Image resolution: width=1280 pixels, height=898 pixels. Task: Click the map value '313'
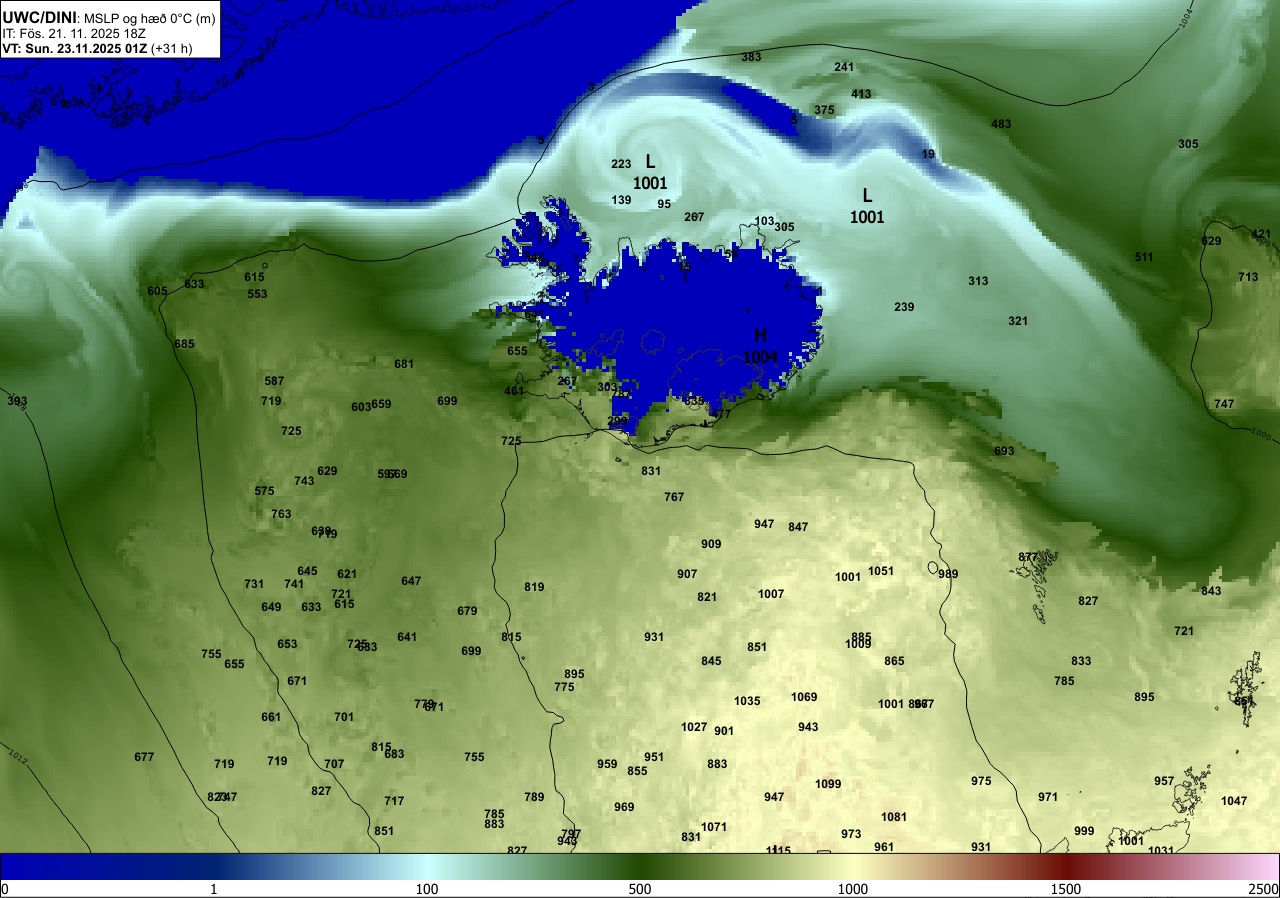pyautogui.click(x=978, y=281)
